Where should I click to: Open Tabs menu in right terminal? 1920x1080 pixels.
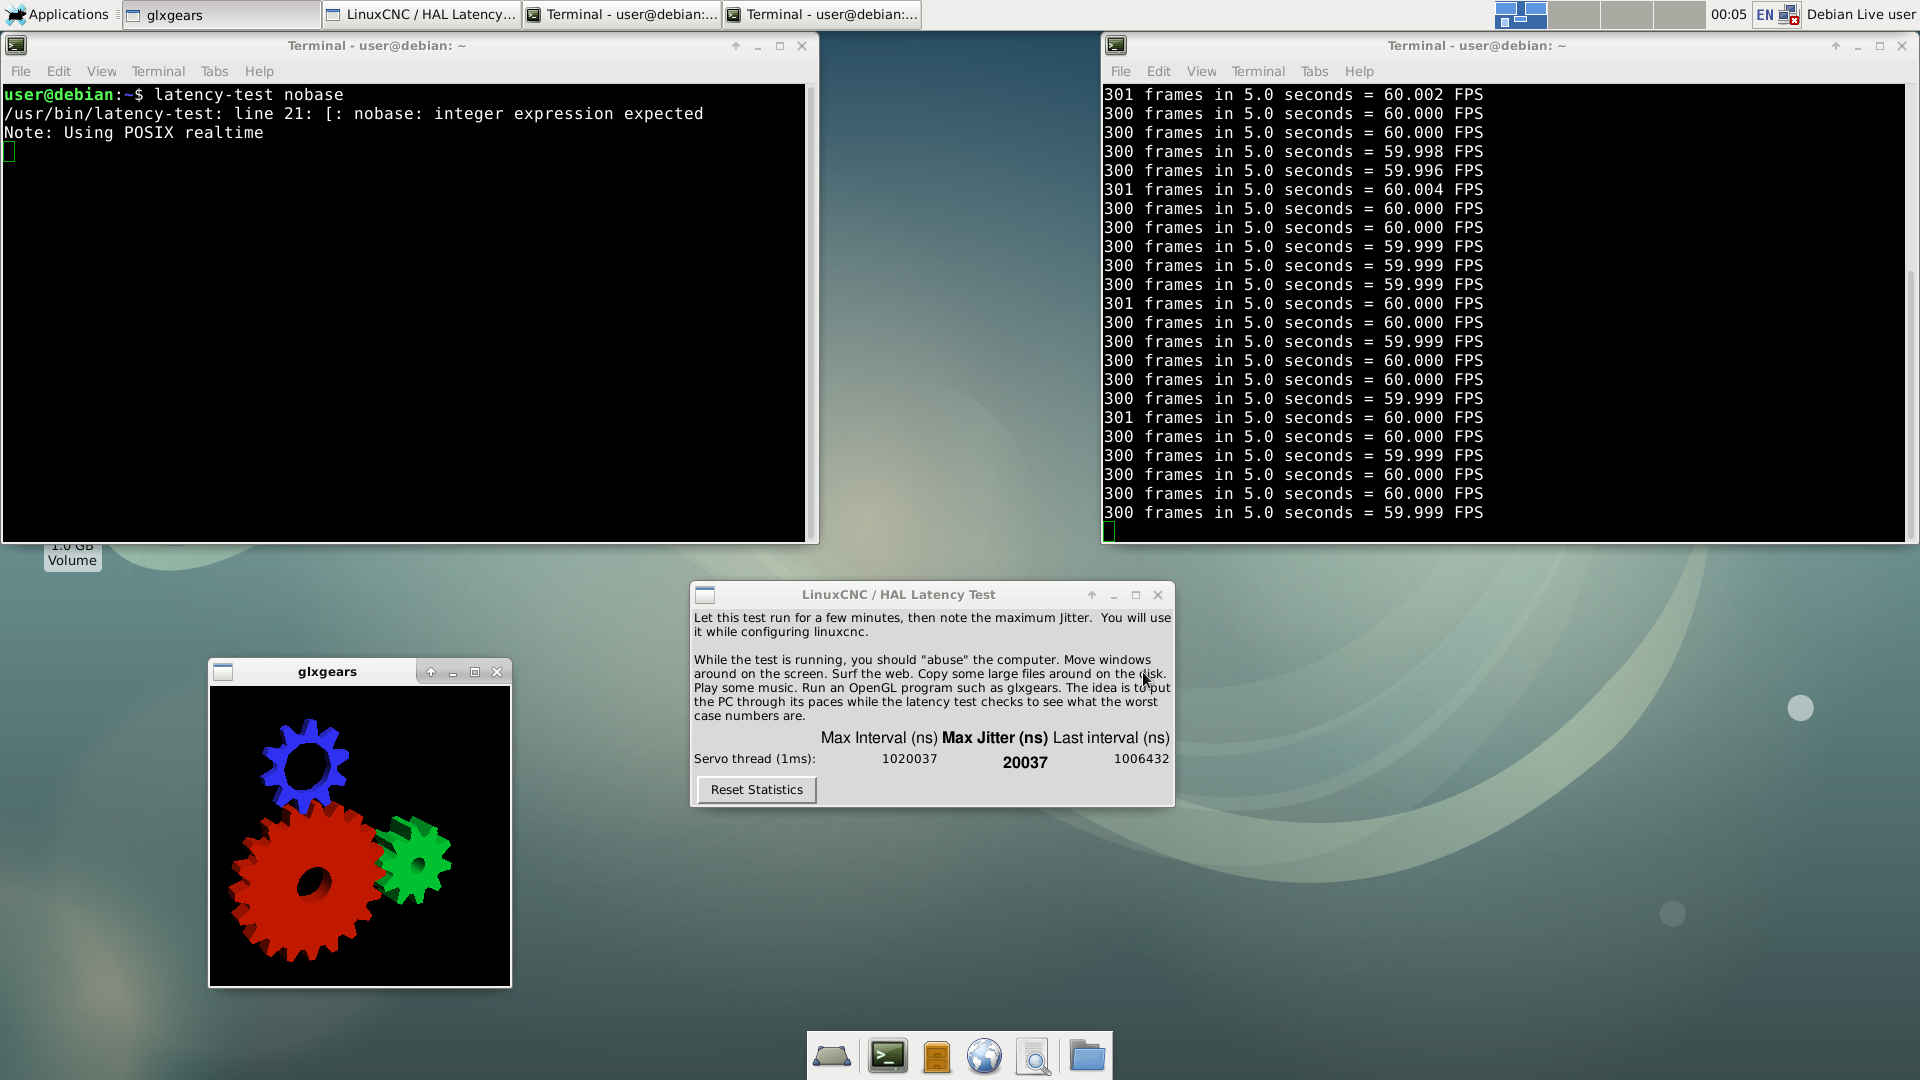(x=1314, y=71)
